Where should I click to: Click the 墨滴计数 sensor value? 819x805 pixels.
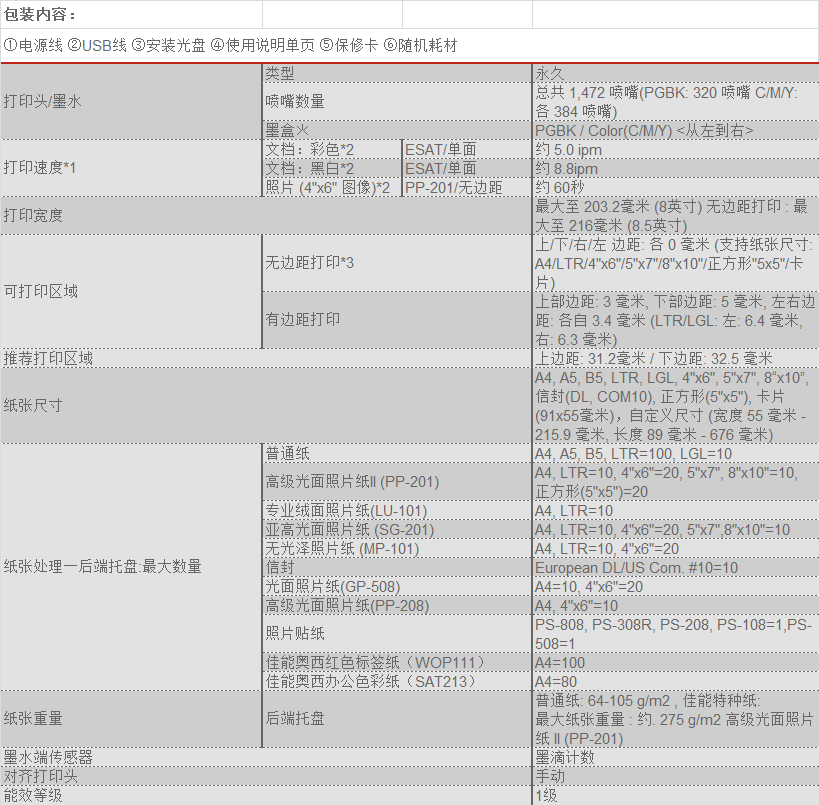coord(565,757)
